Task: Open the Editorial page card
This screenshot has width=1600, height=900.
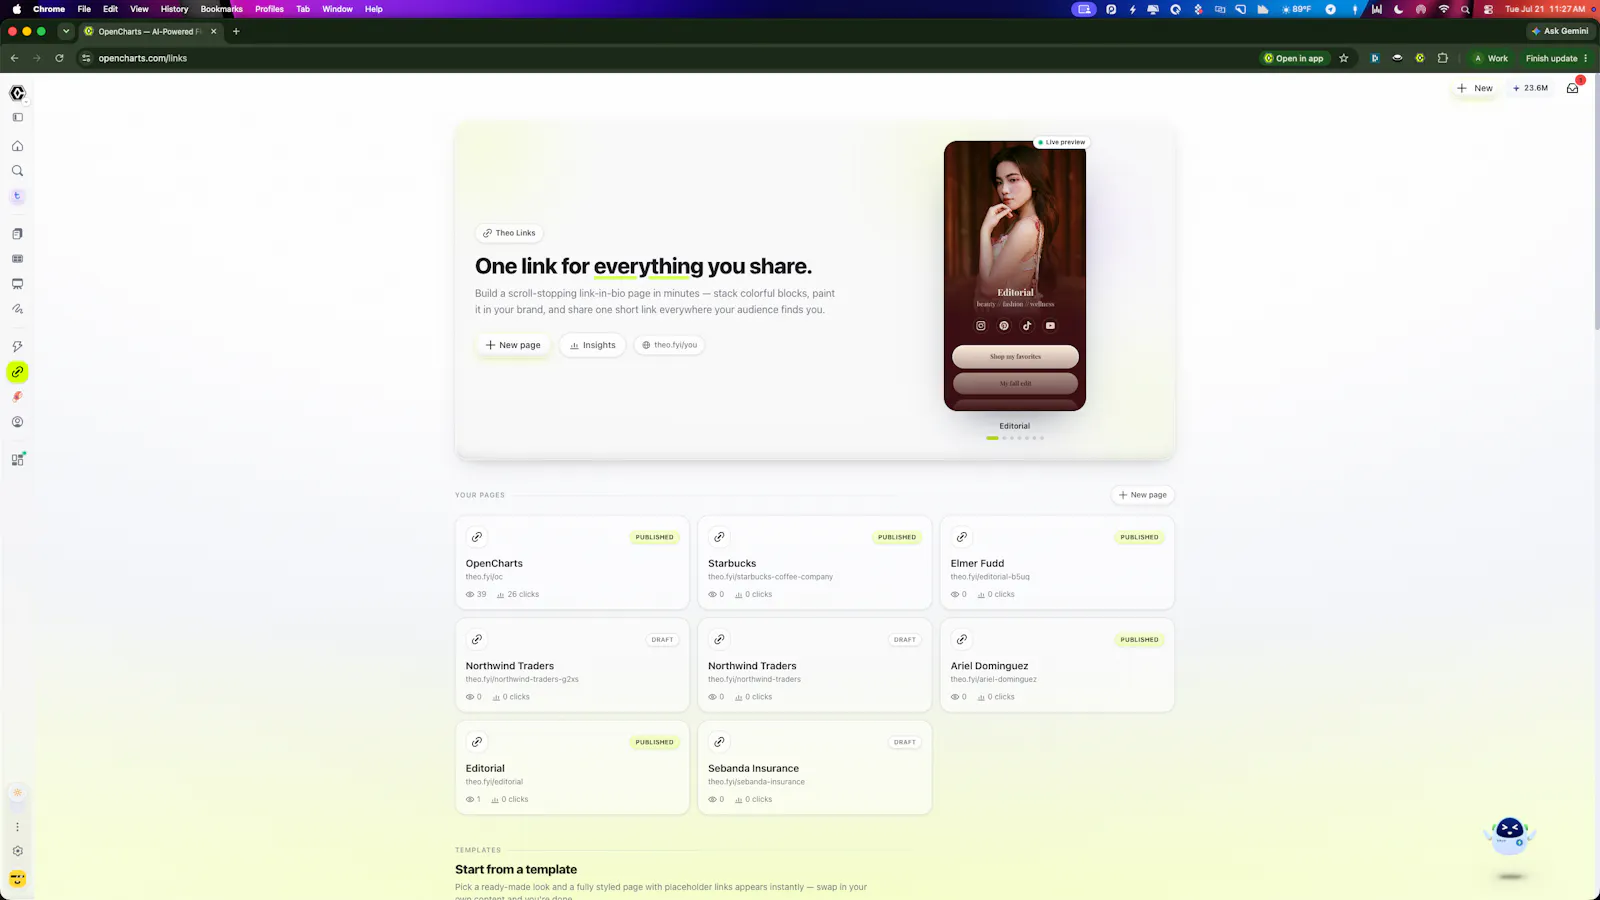Action: coord(572,768)
